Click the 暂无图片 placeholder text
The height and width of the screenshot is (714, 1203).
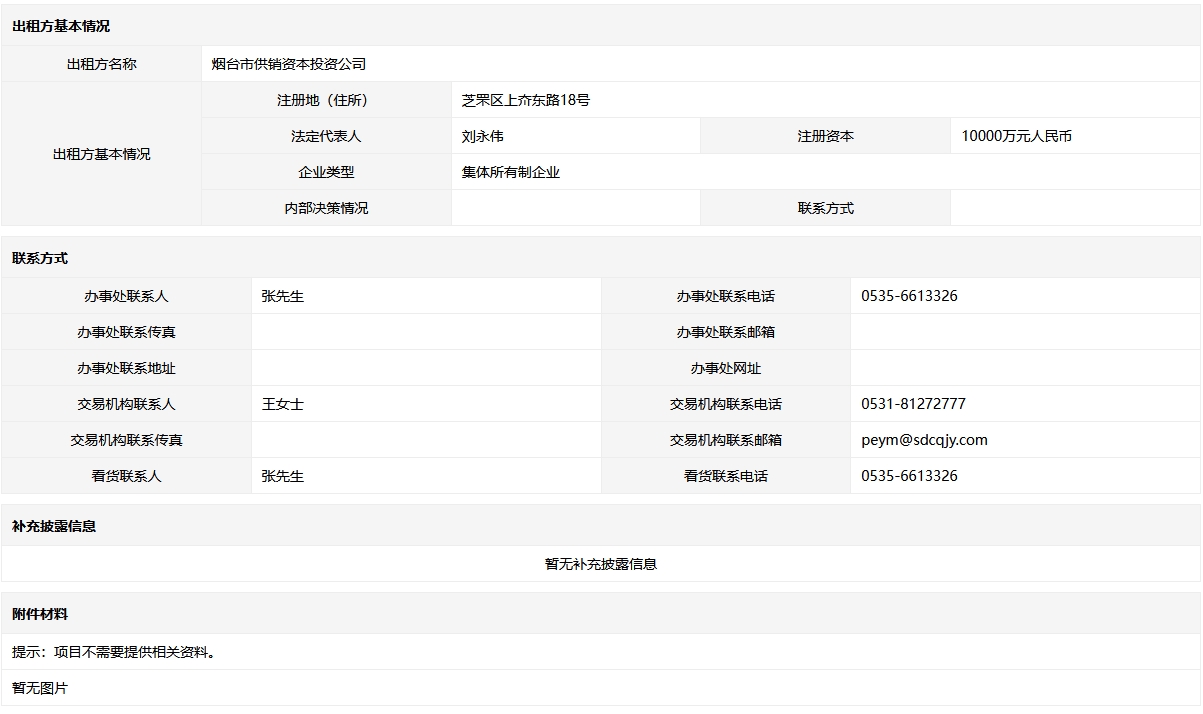40,688
